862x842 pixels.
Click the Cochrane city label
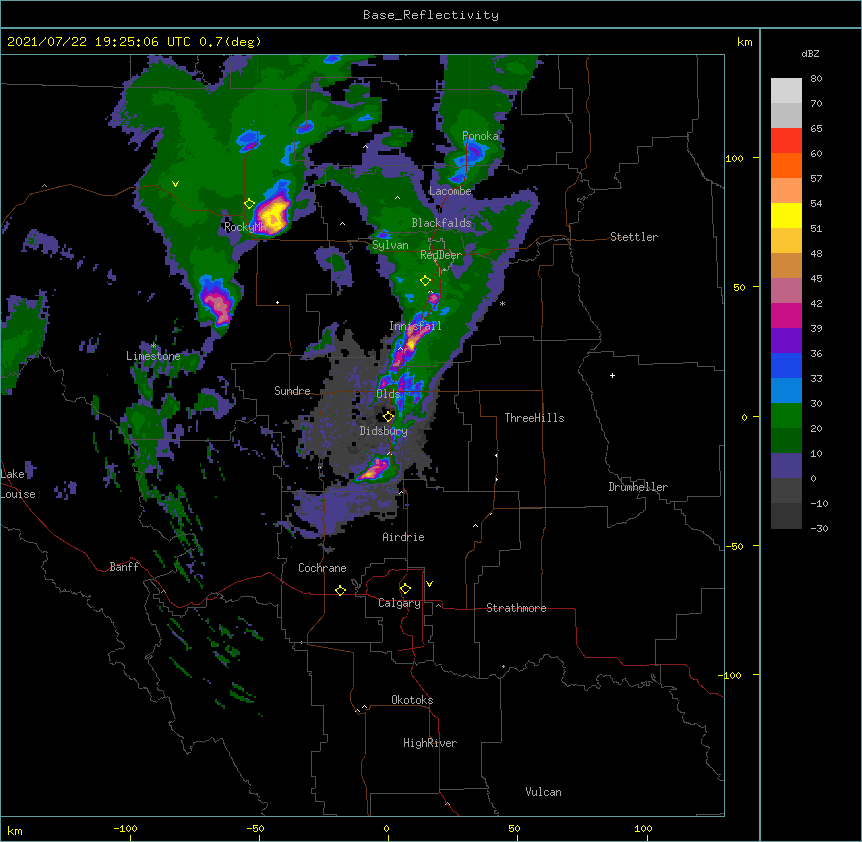(322, 568)
